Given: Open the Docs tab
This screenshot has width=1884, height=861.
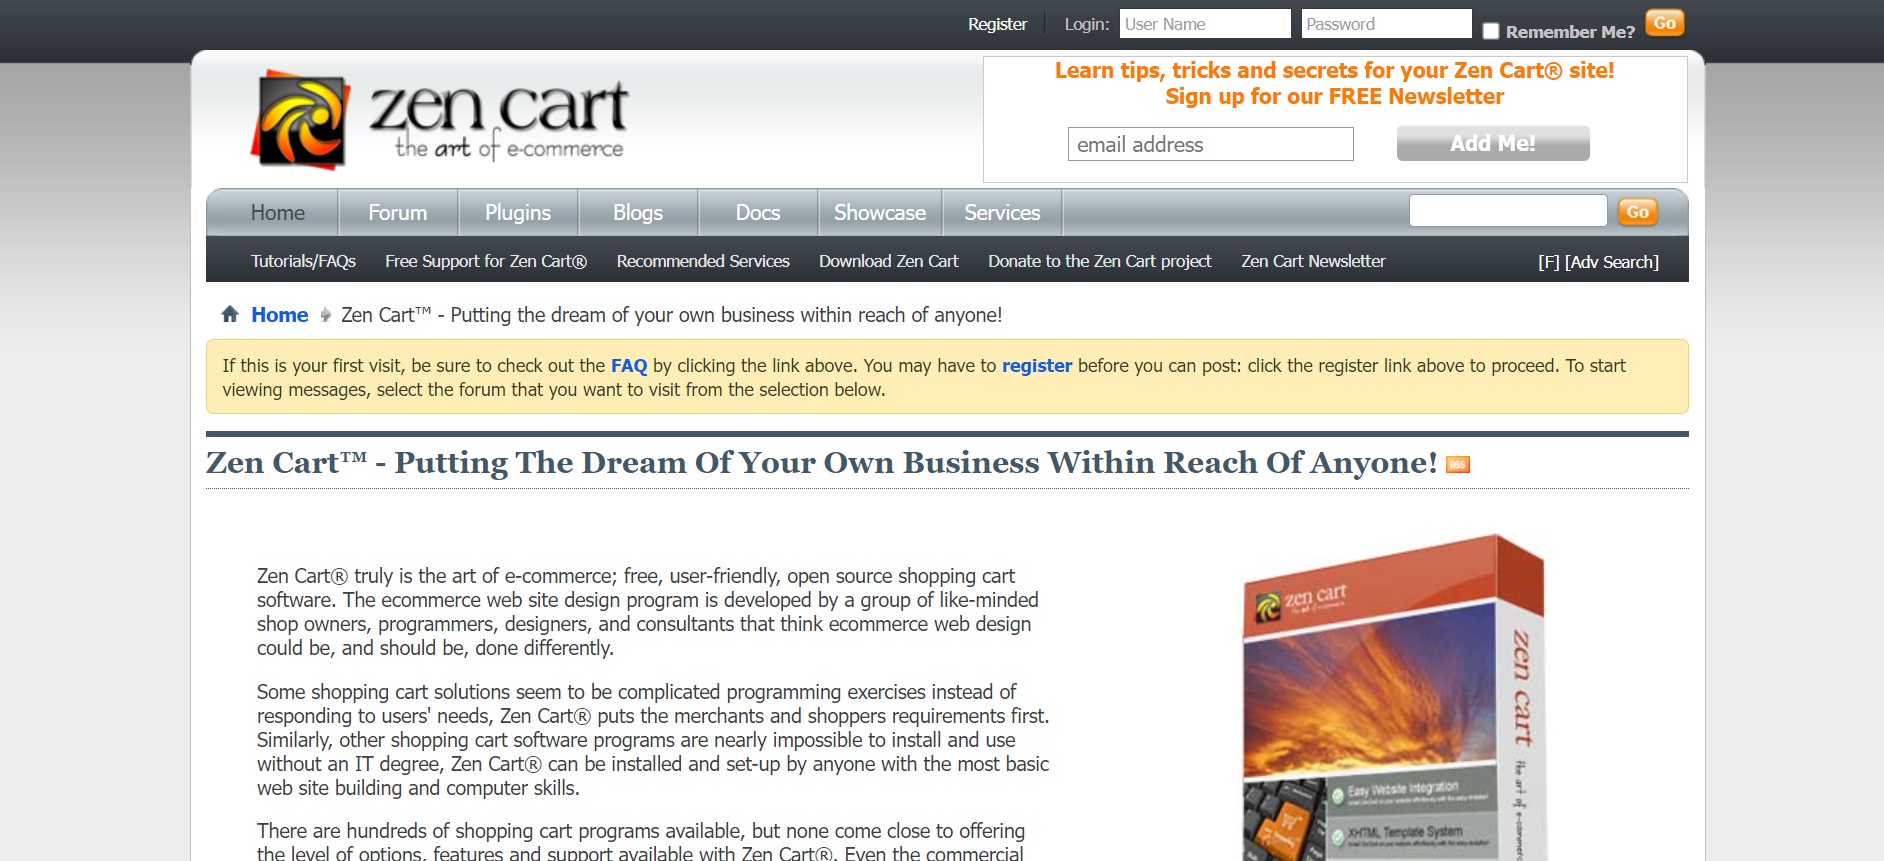Looking at the screenshot, I should 758,212.
